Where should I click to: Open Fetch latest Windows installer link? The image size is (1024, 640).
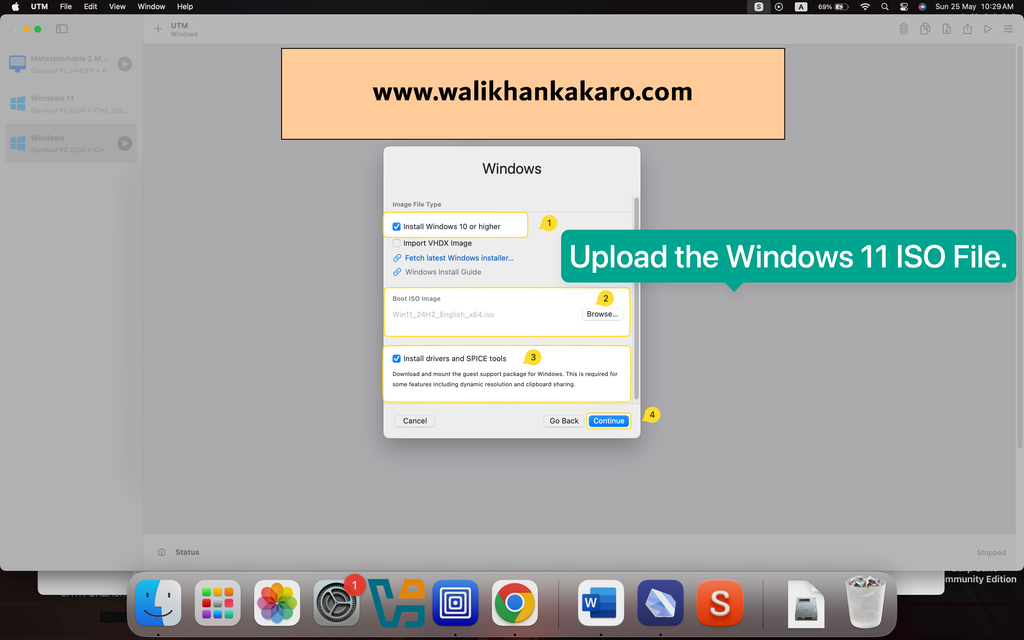459,258
